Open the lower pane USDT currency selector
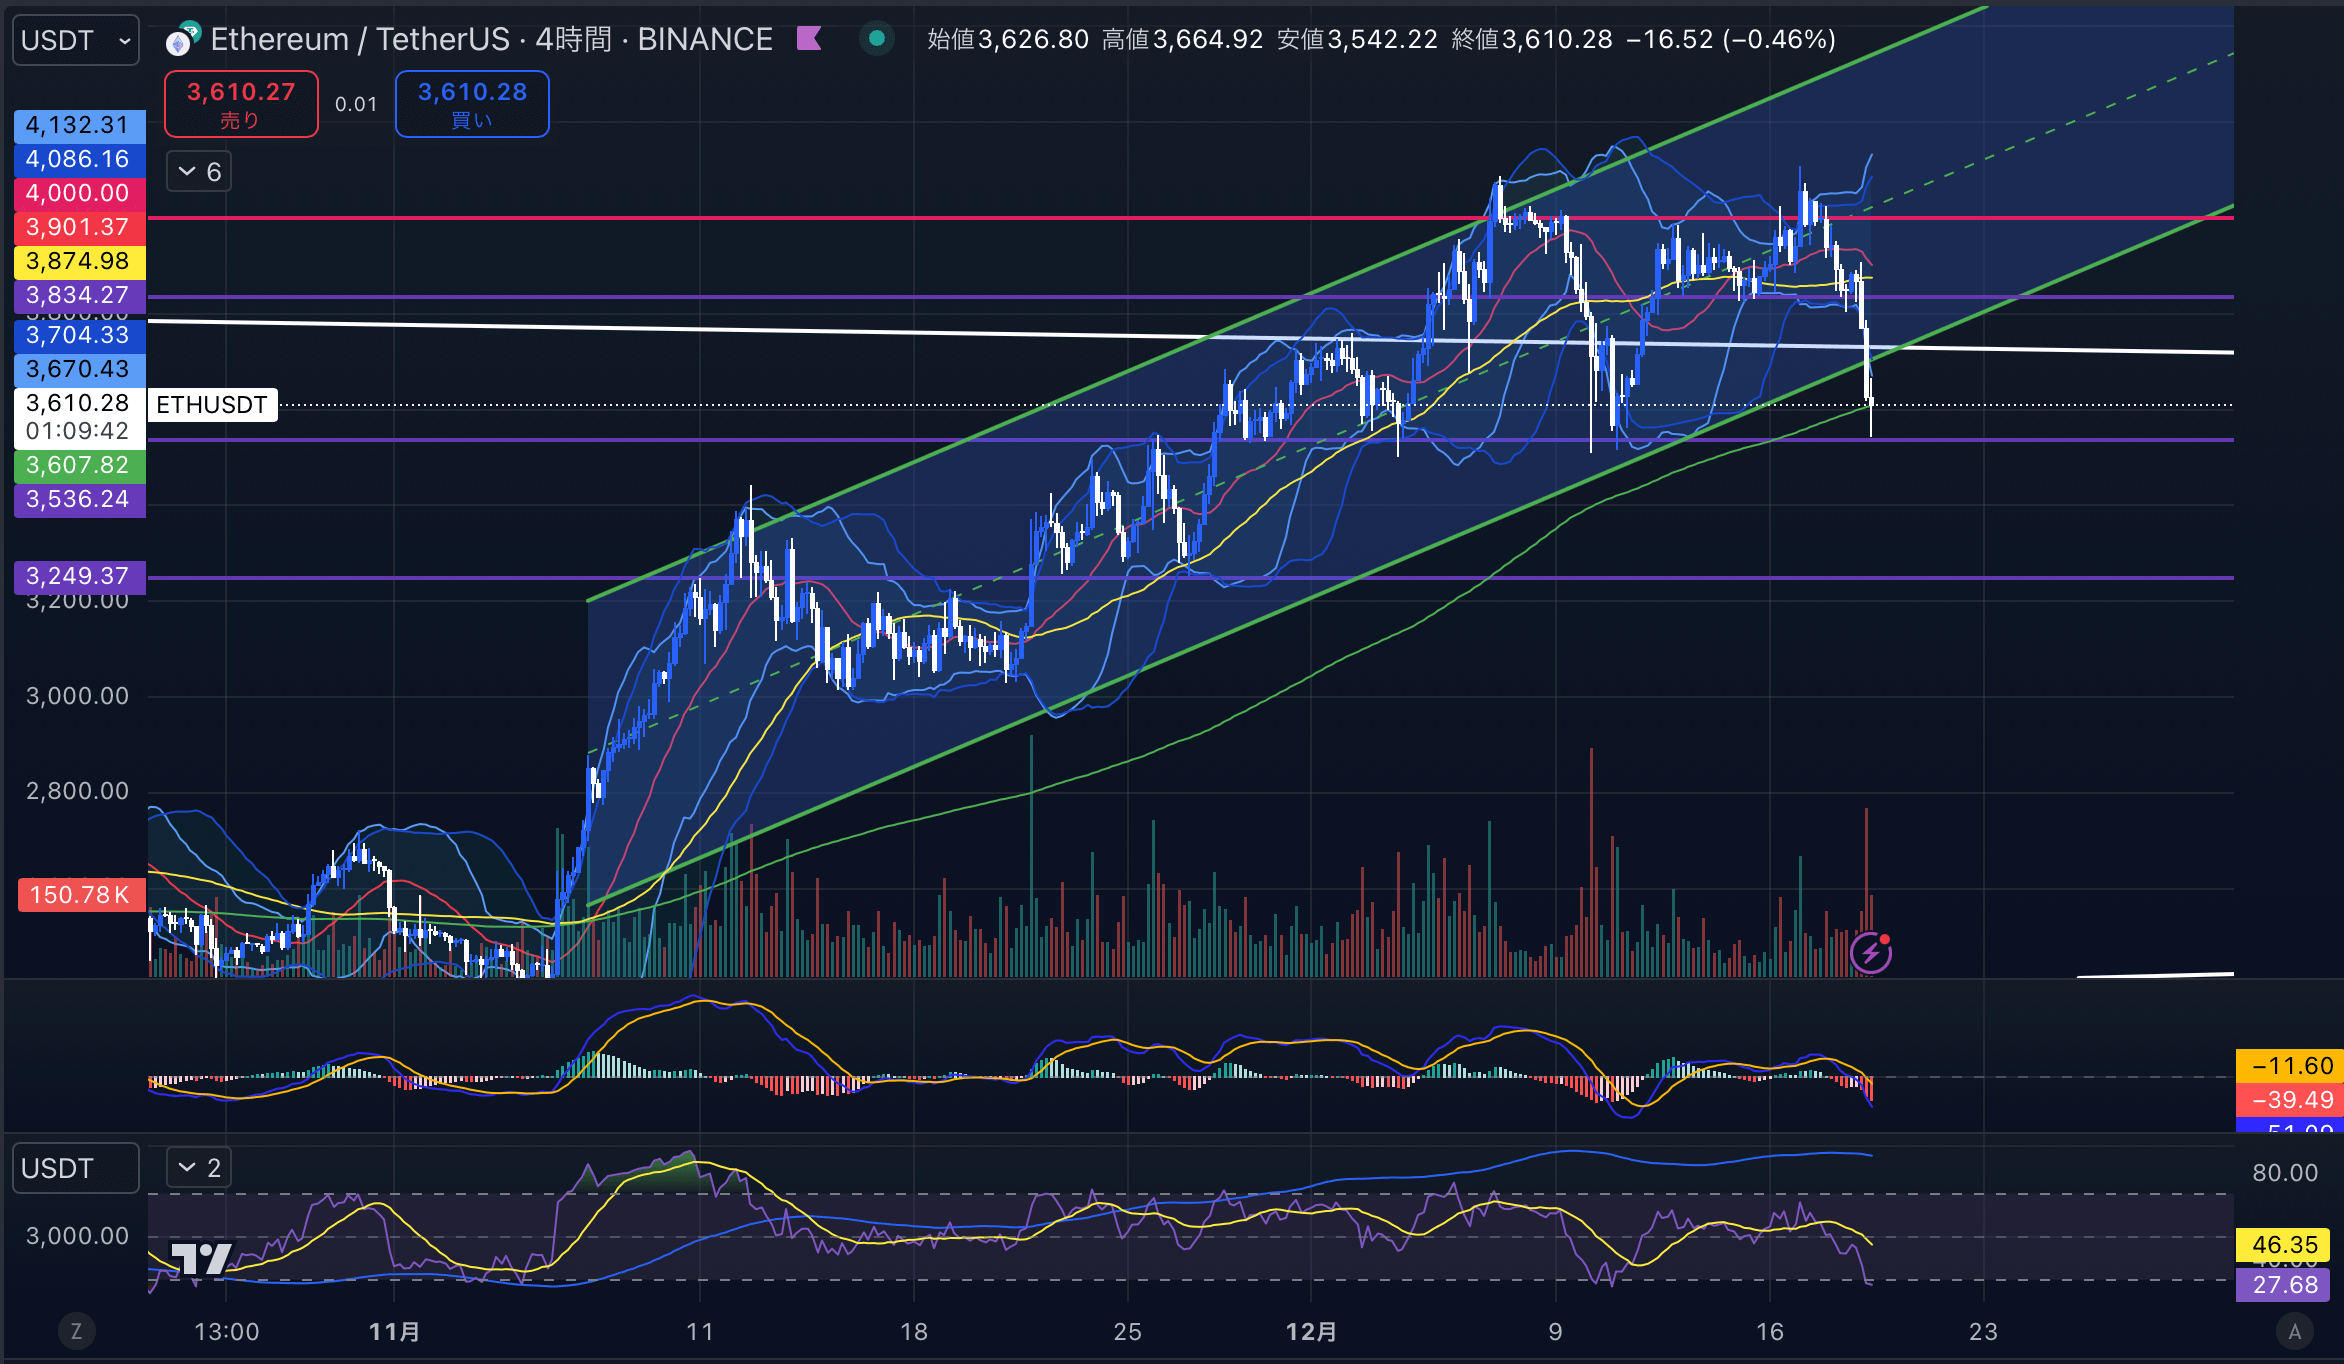The image size is (2344, 1364). (76, 1168)
